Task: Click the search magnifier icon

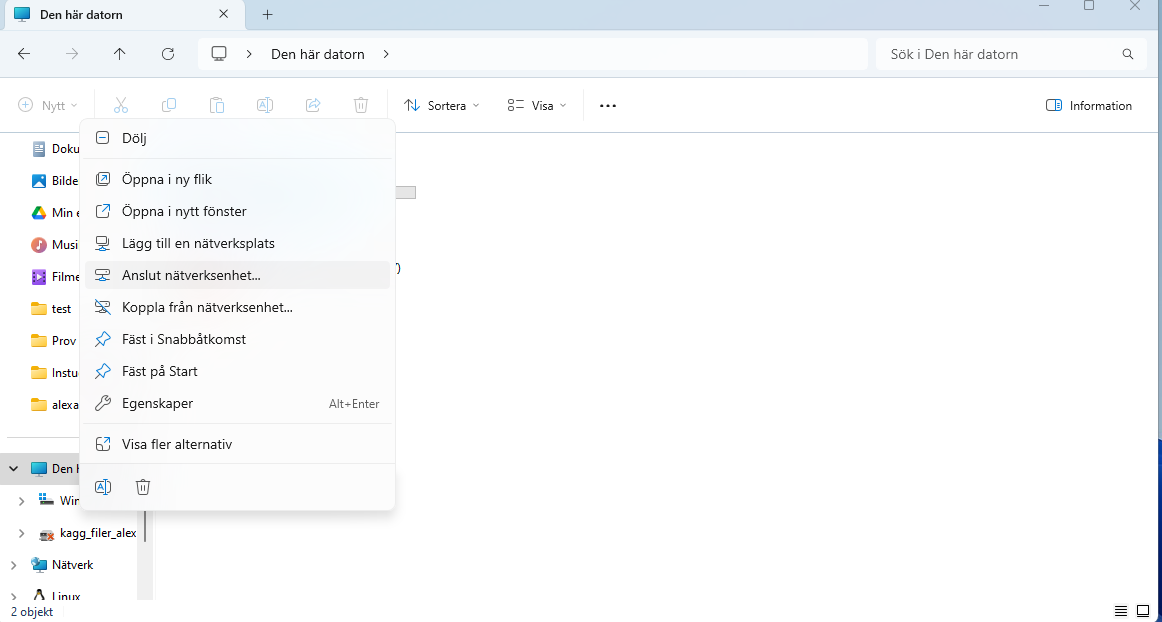Action: click(x=1128, y=54)
